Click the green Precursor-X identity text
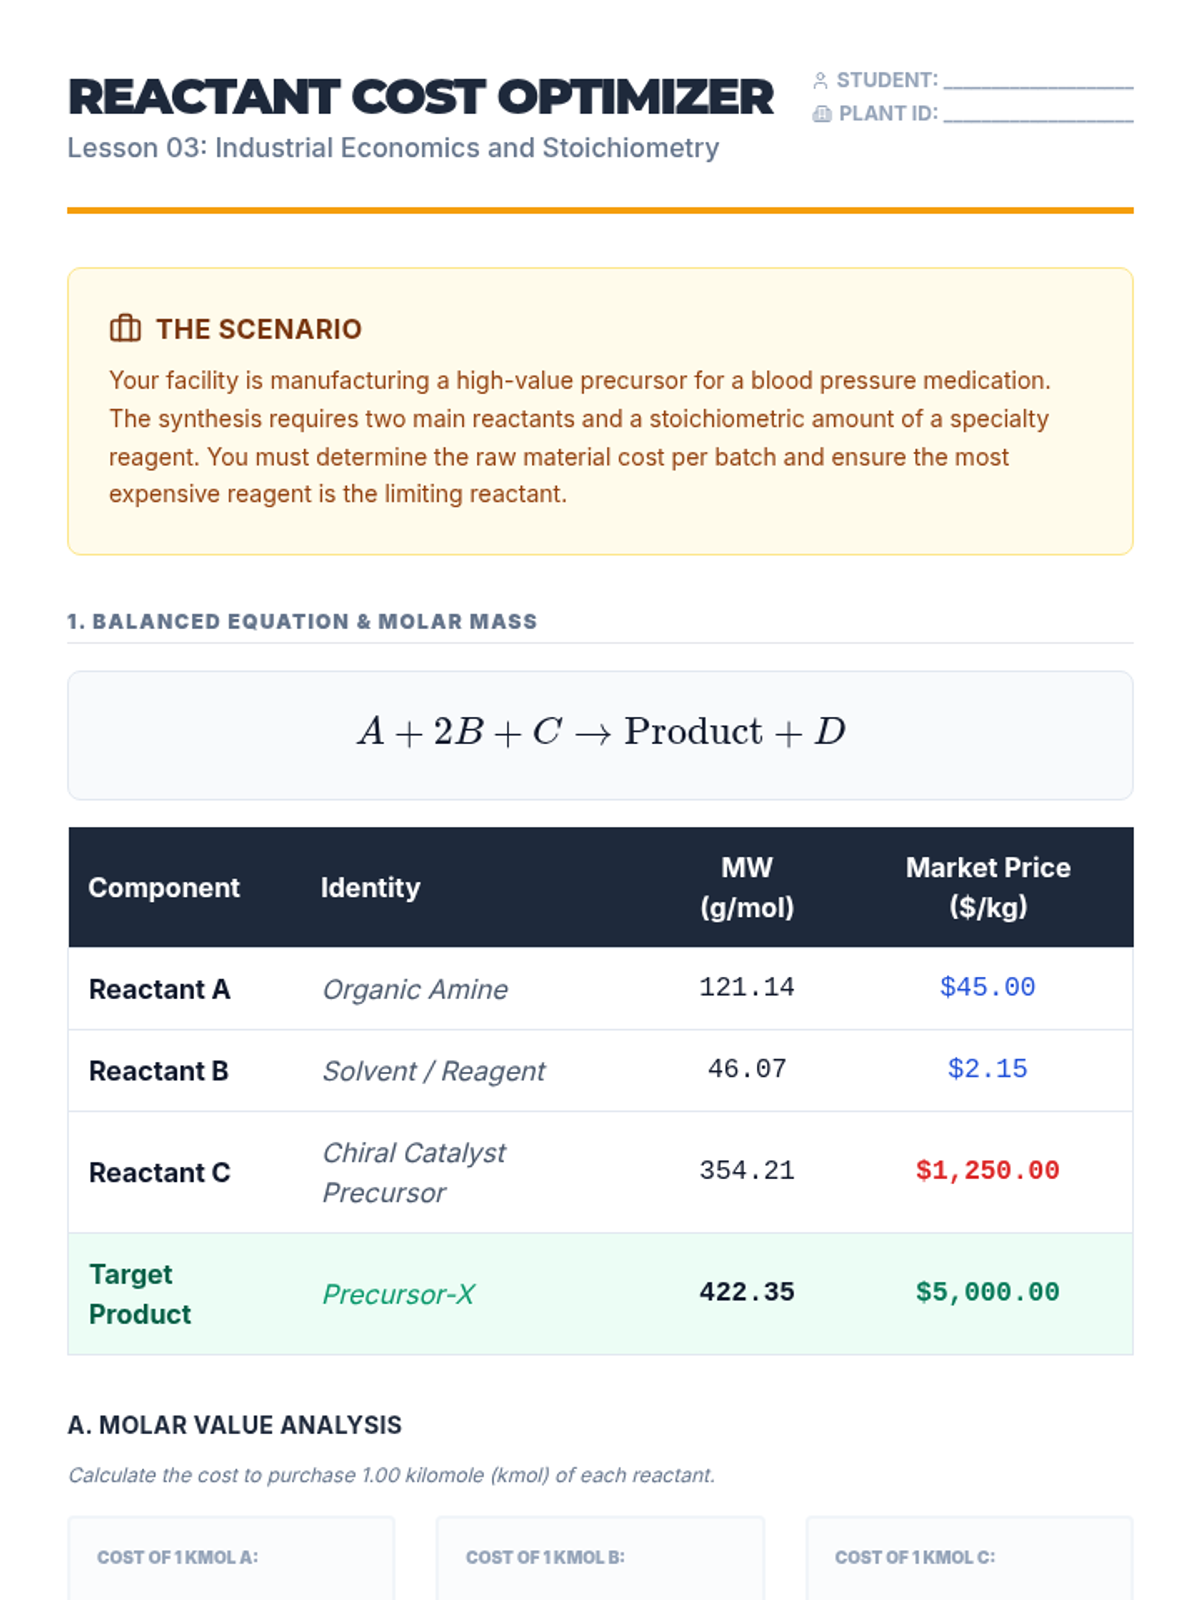1200x1600 pixels. click(x=398, y=1294)
